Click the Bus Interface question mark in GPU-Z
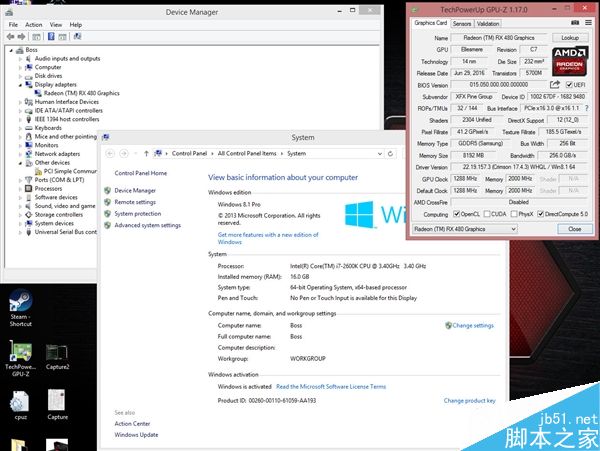600x451 pixels. (x=587, y=108)
